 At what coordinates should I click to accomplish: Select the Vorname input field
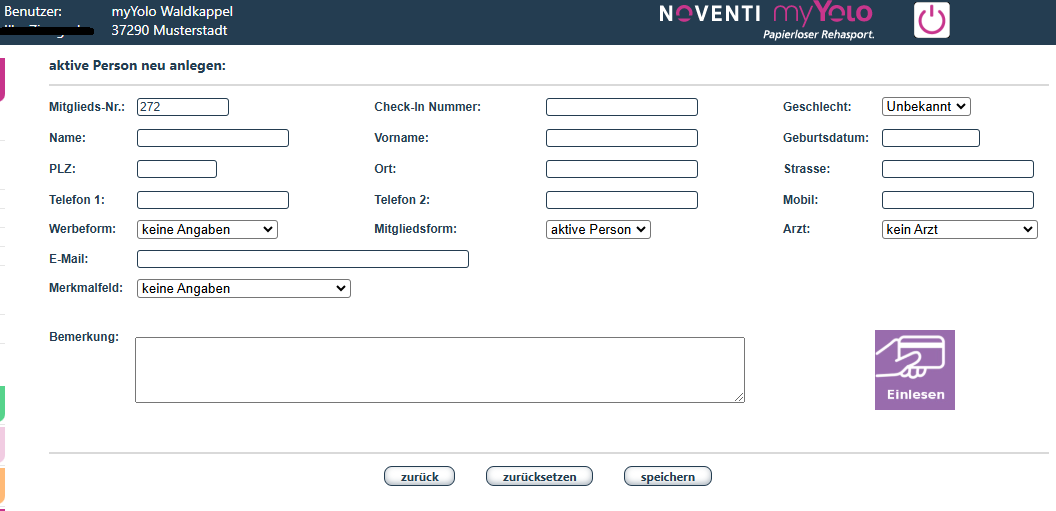click(x=621, y=138)
